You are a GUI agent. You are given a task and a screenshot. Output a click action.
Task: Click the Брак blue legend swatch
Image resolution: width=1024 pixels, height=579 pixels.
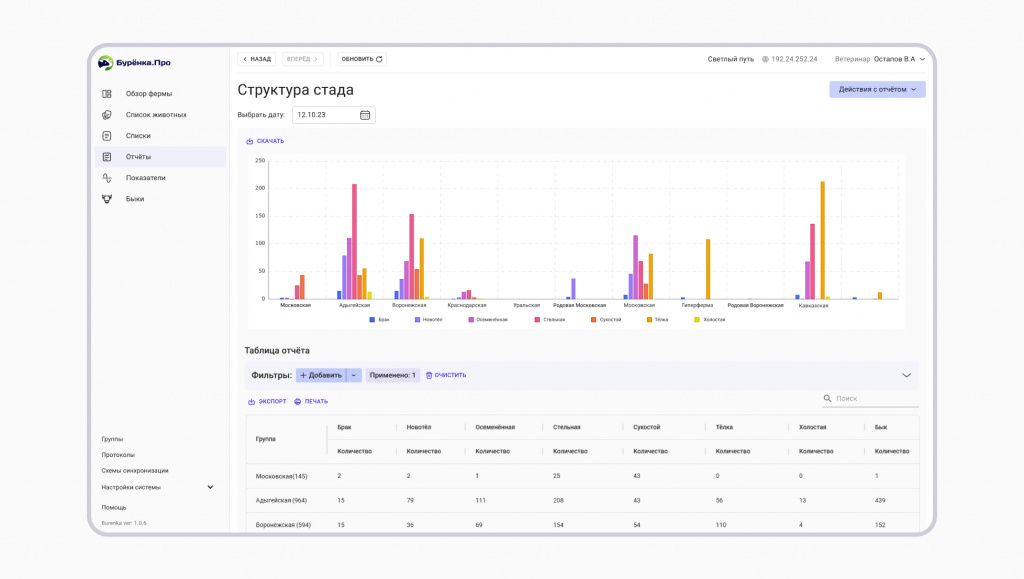pos(372,320)
